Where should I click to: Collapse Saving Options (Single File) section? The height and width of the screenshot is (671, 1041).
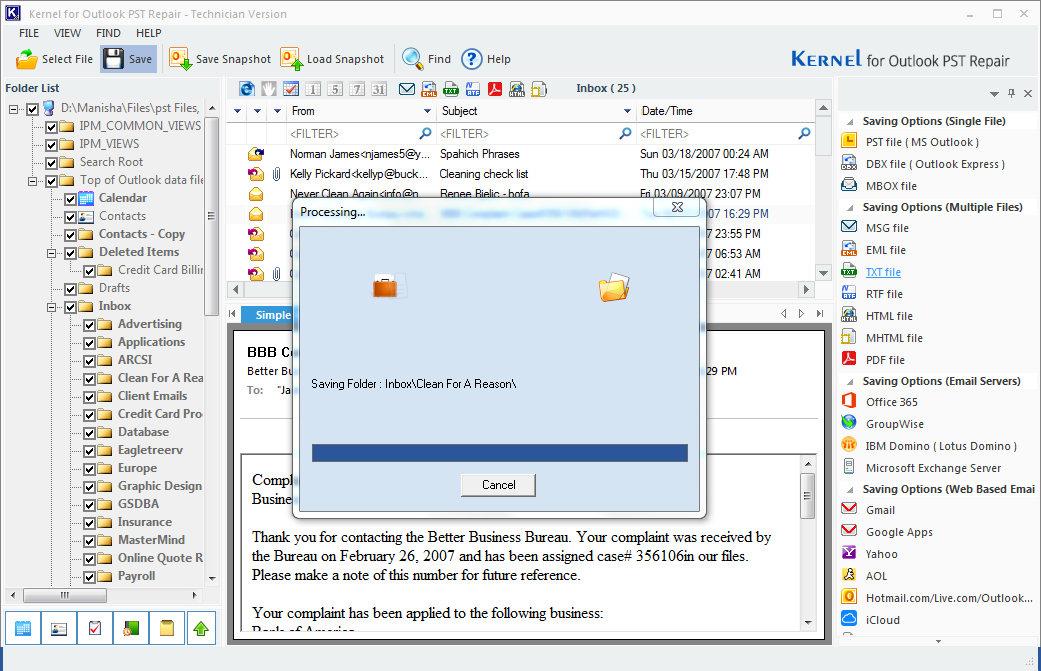849,121
